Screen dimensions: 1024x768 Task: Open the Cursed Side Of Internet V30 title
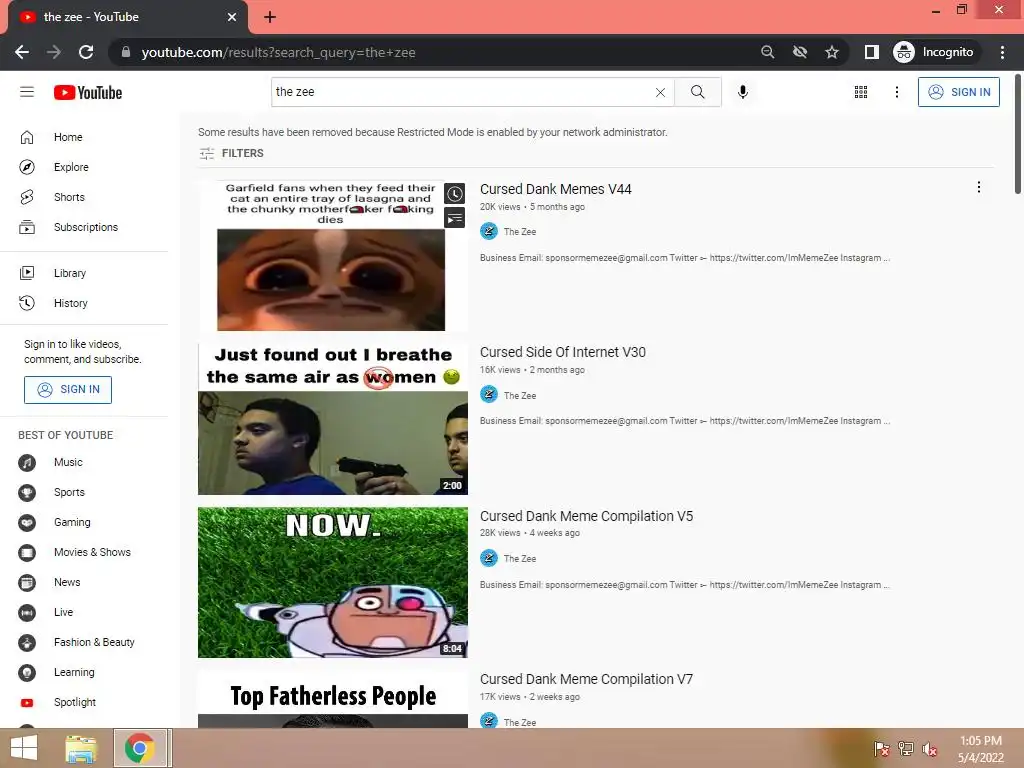coord(563,353)
